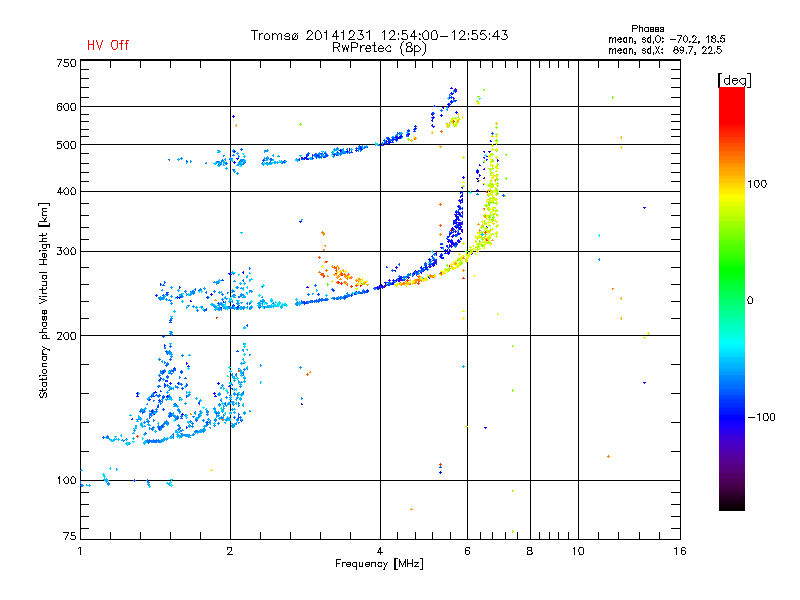
Task: Click the 'mean, sd,X: 89.7, 22.5' line
Action: pos(665,50)
